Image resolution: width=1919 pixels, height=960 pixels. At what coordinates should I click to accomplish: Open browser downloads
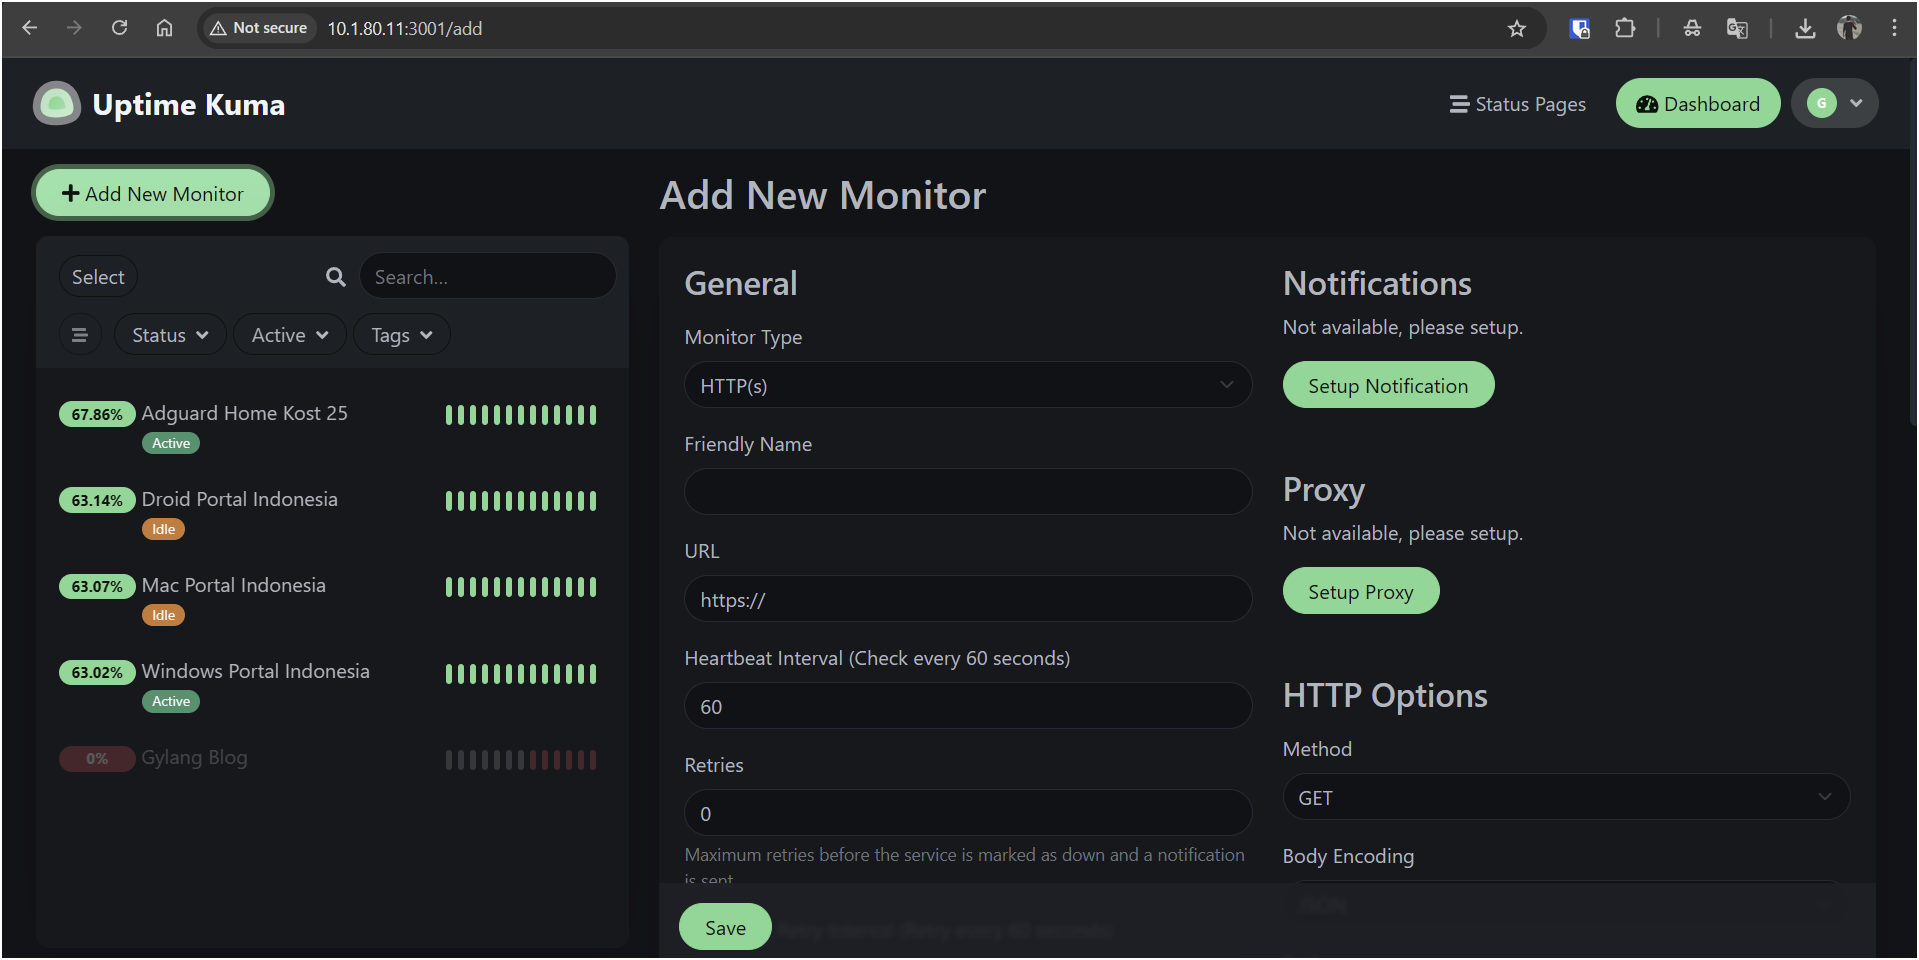pos(1805,28)
